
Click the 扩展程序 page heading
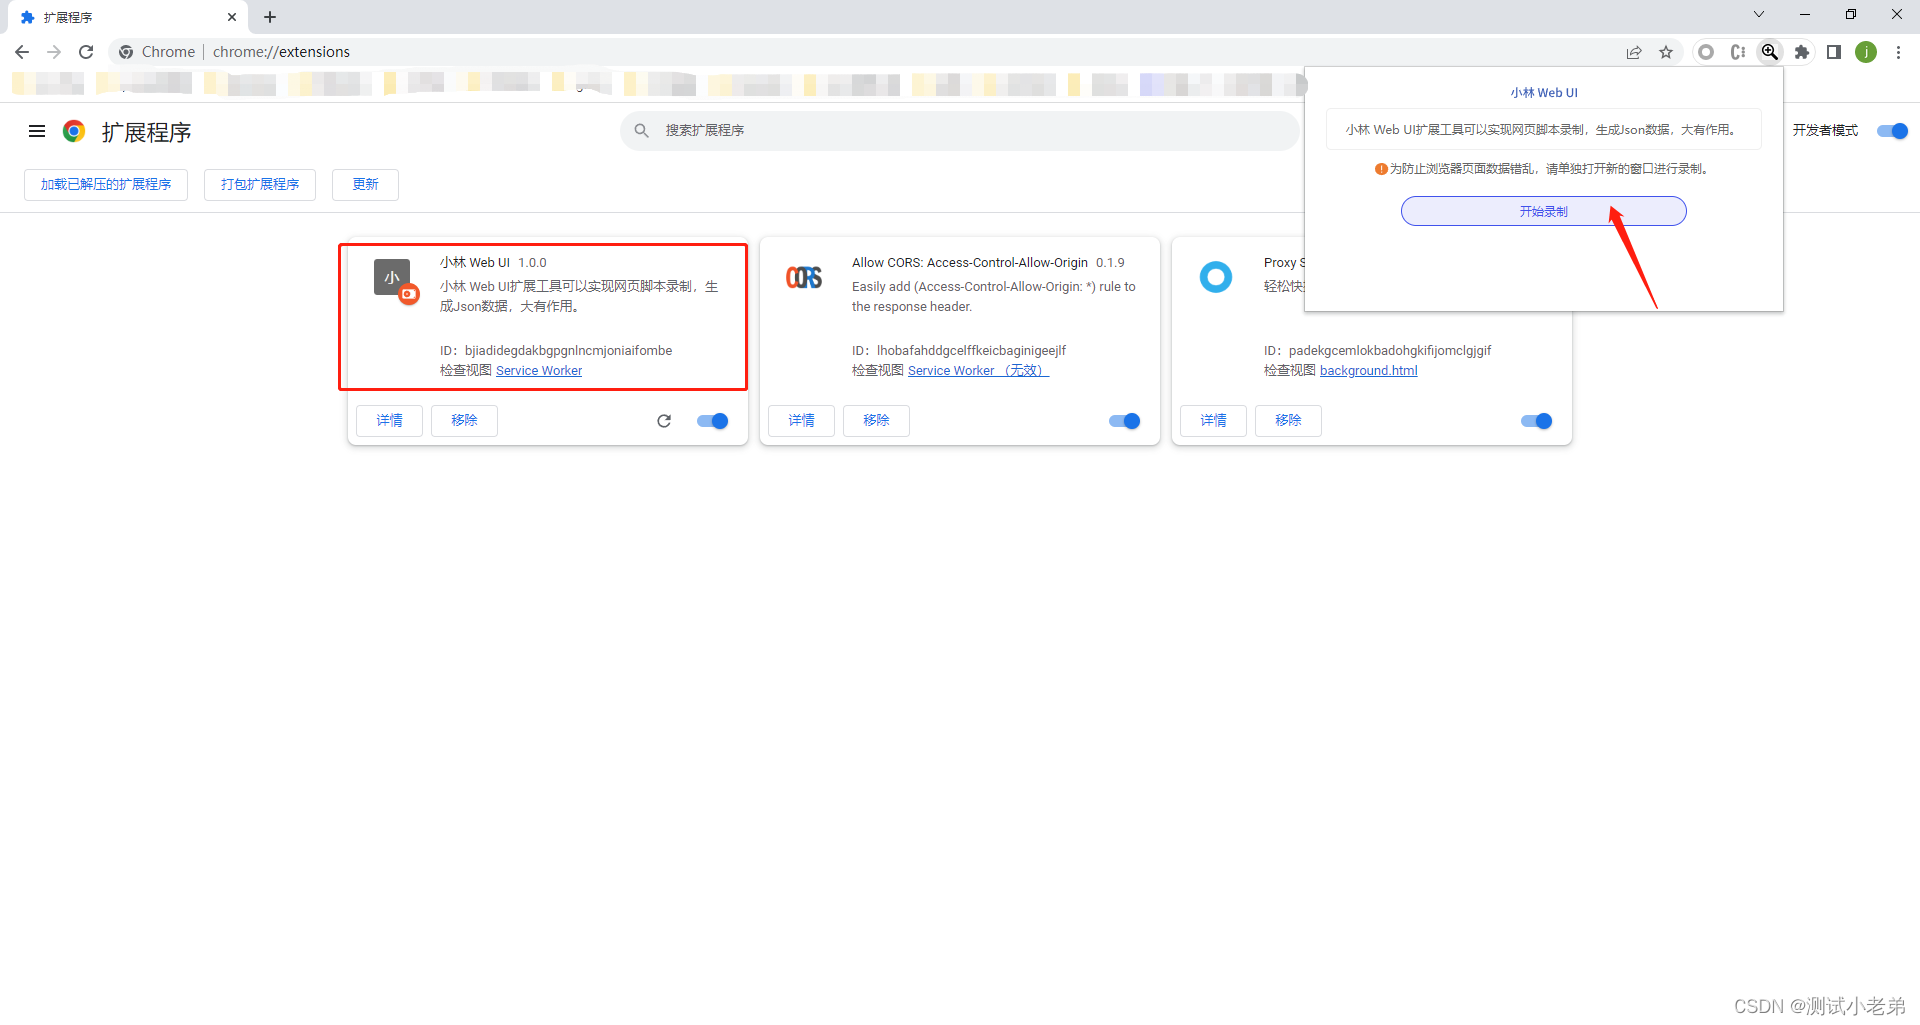click(x=146, y=132)
